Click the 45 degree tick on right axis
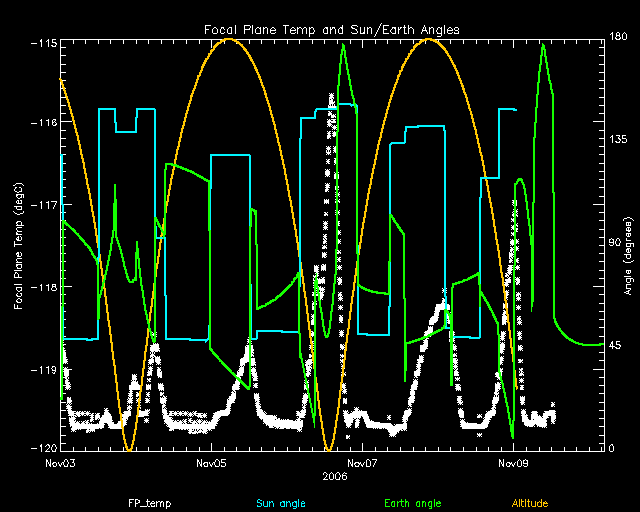Screen dimensions: 640x512 pyautogui.click(x=614, y=346)
